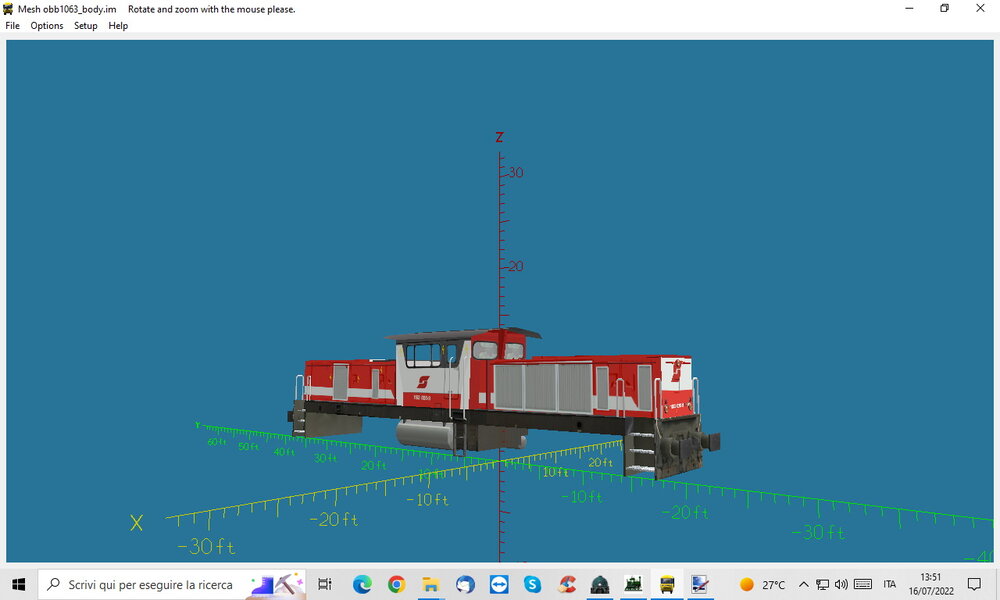Open the Windows Start menu
This screenshot has height=600, width=1000.
tap(18, 584)
